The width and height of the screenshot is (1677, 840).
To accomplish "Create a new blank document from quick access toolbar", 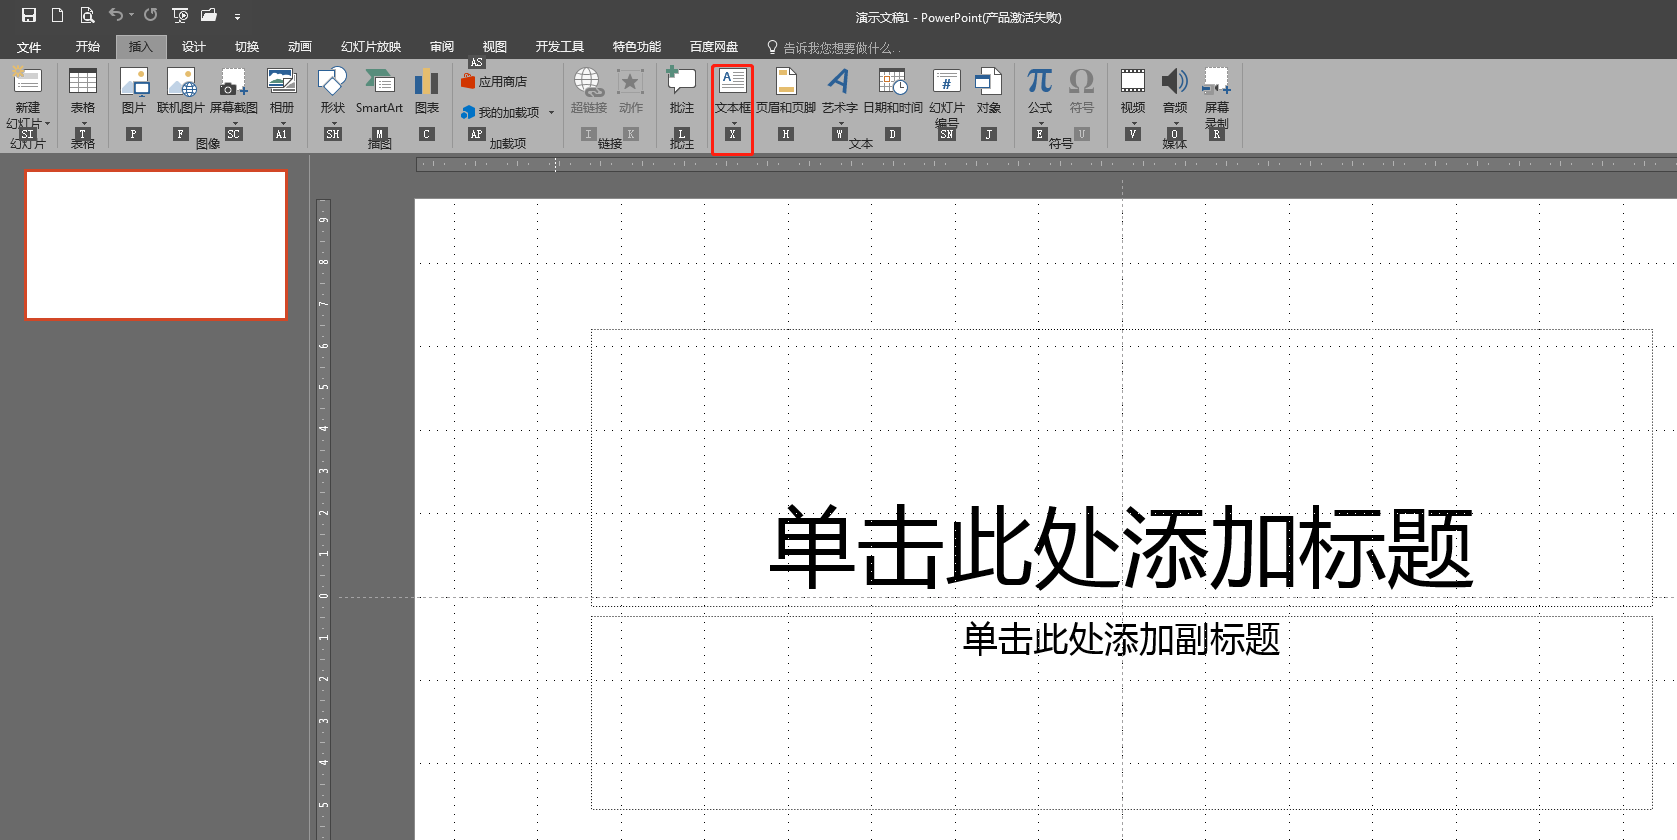I will point(57,15).
